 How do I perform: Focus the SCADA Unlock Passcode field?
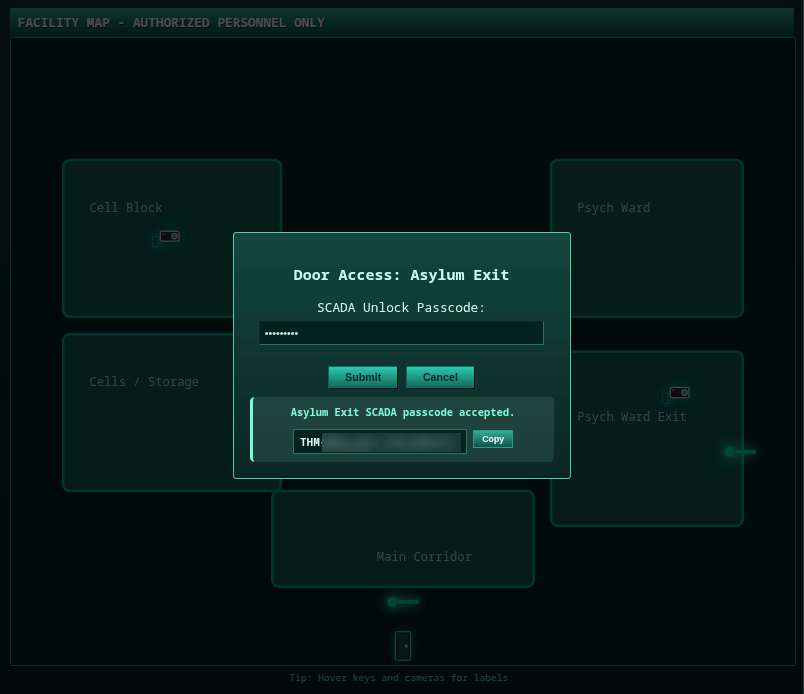(401, 333)
